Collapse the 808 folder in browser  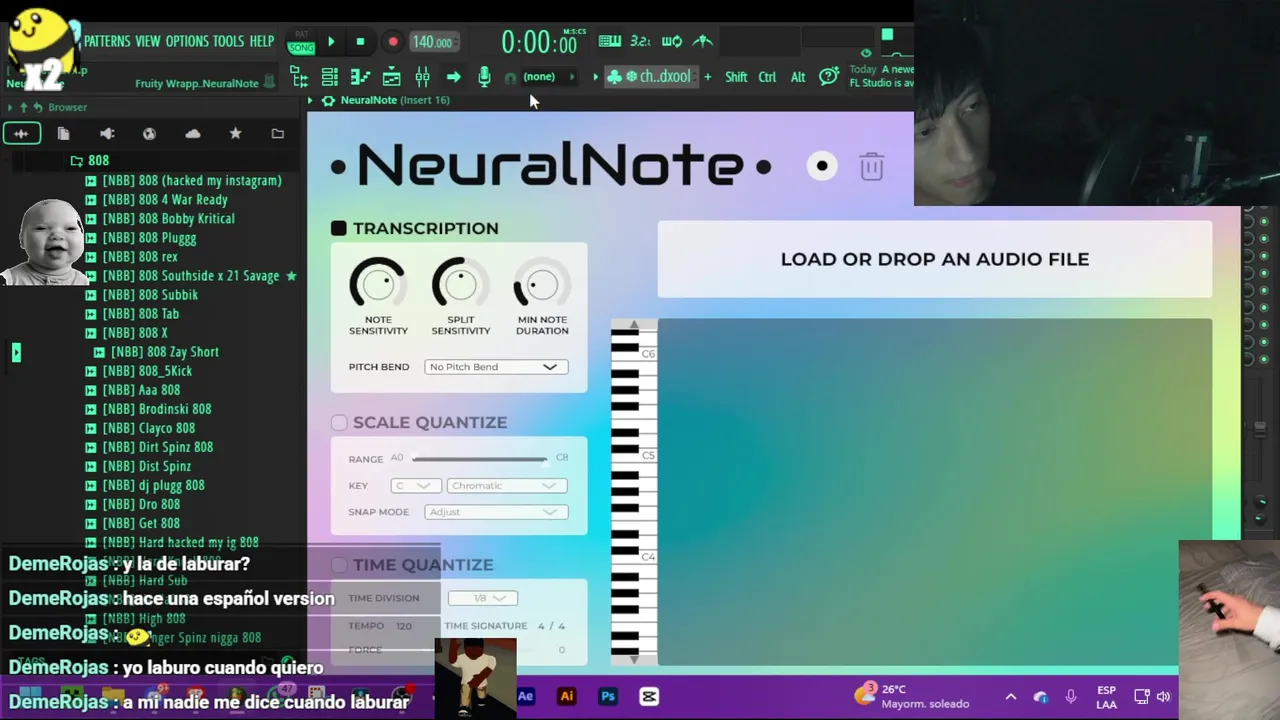pyautogui.click(x=77, y=161)
